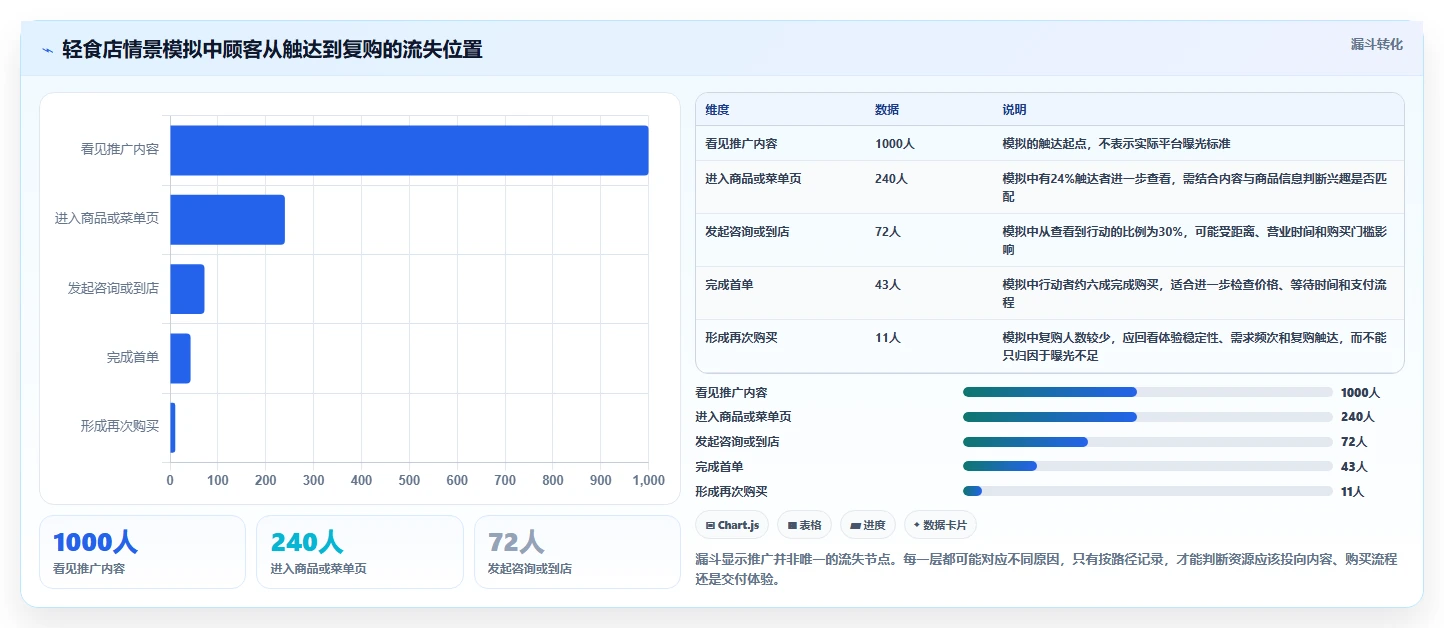This screenshot has height=628, width=1444.
Task: Click the title 轻食店情景模拟中顾客从触达到复购的流失位置
Action: pos(272,50)
